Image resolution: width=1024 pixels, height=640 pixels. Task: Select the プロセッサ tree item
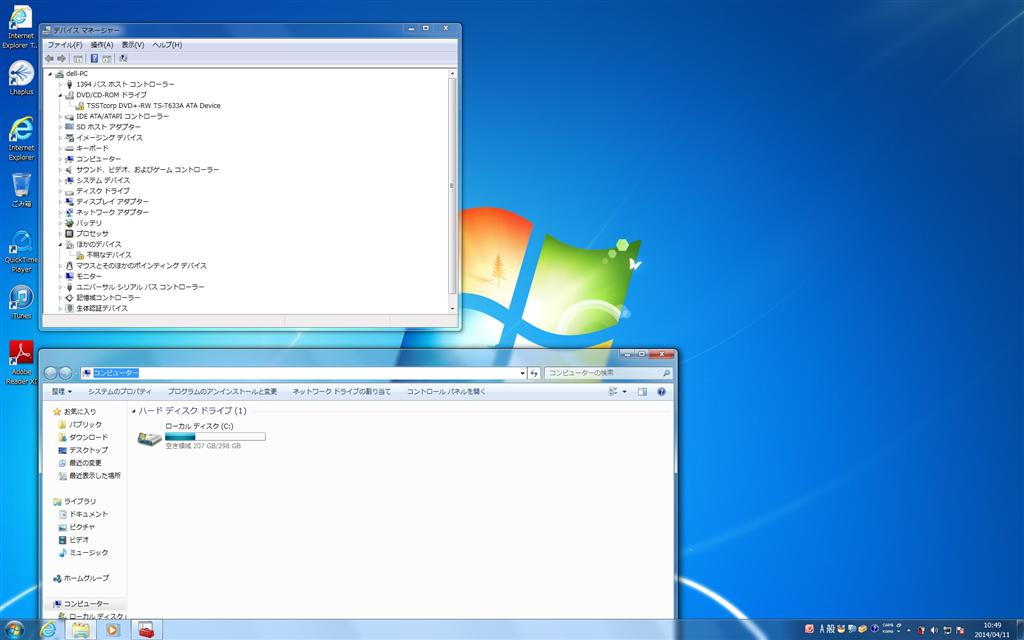click(x=92, y=234)
